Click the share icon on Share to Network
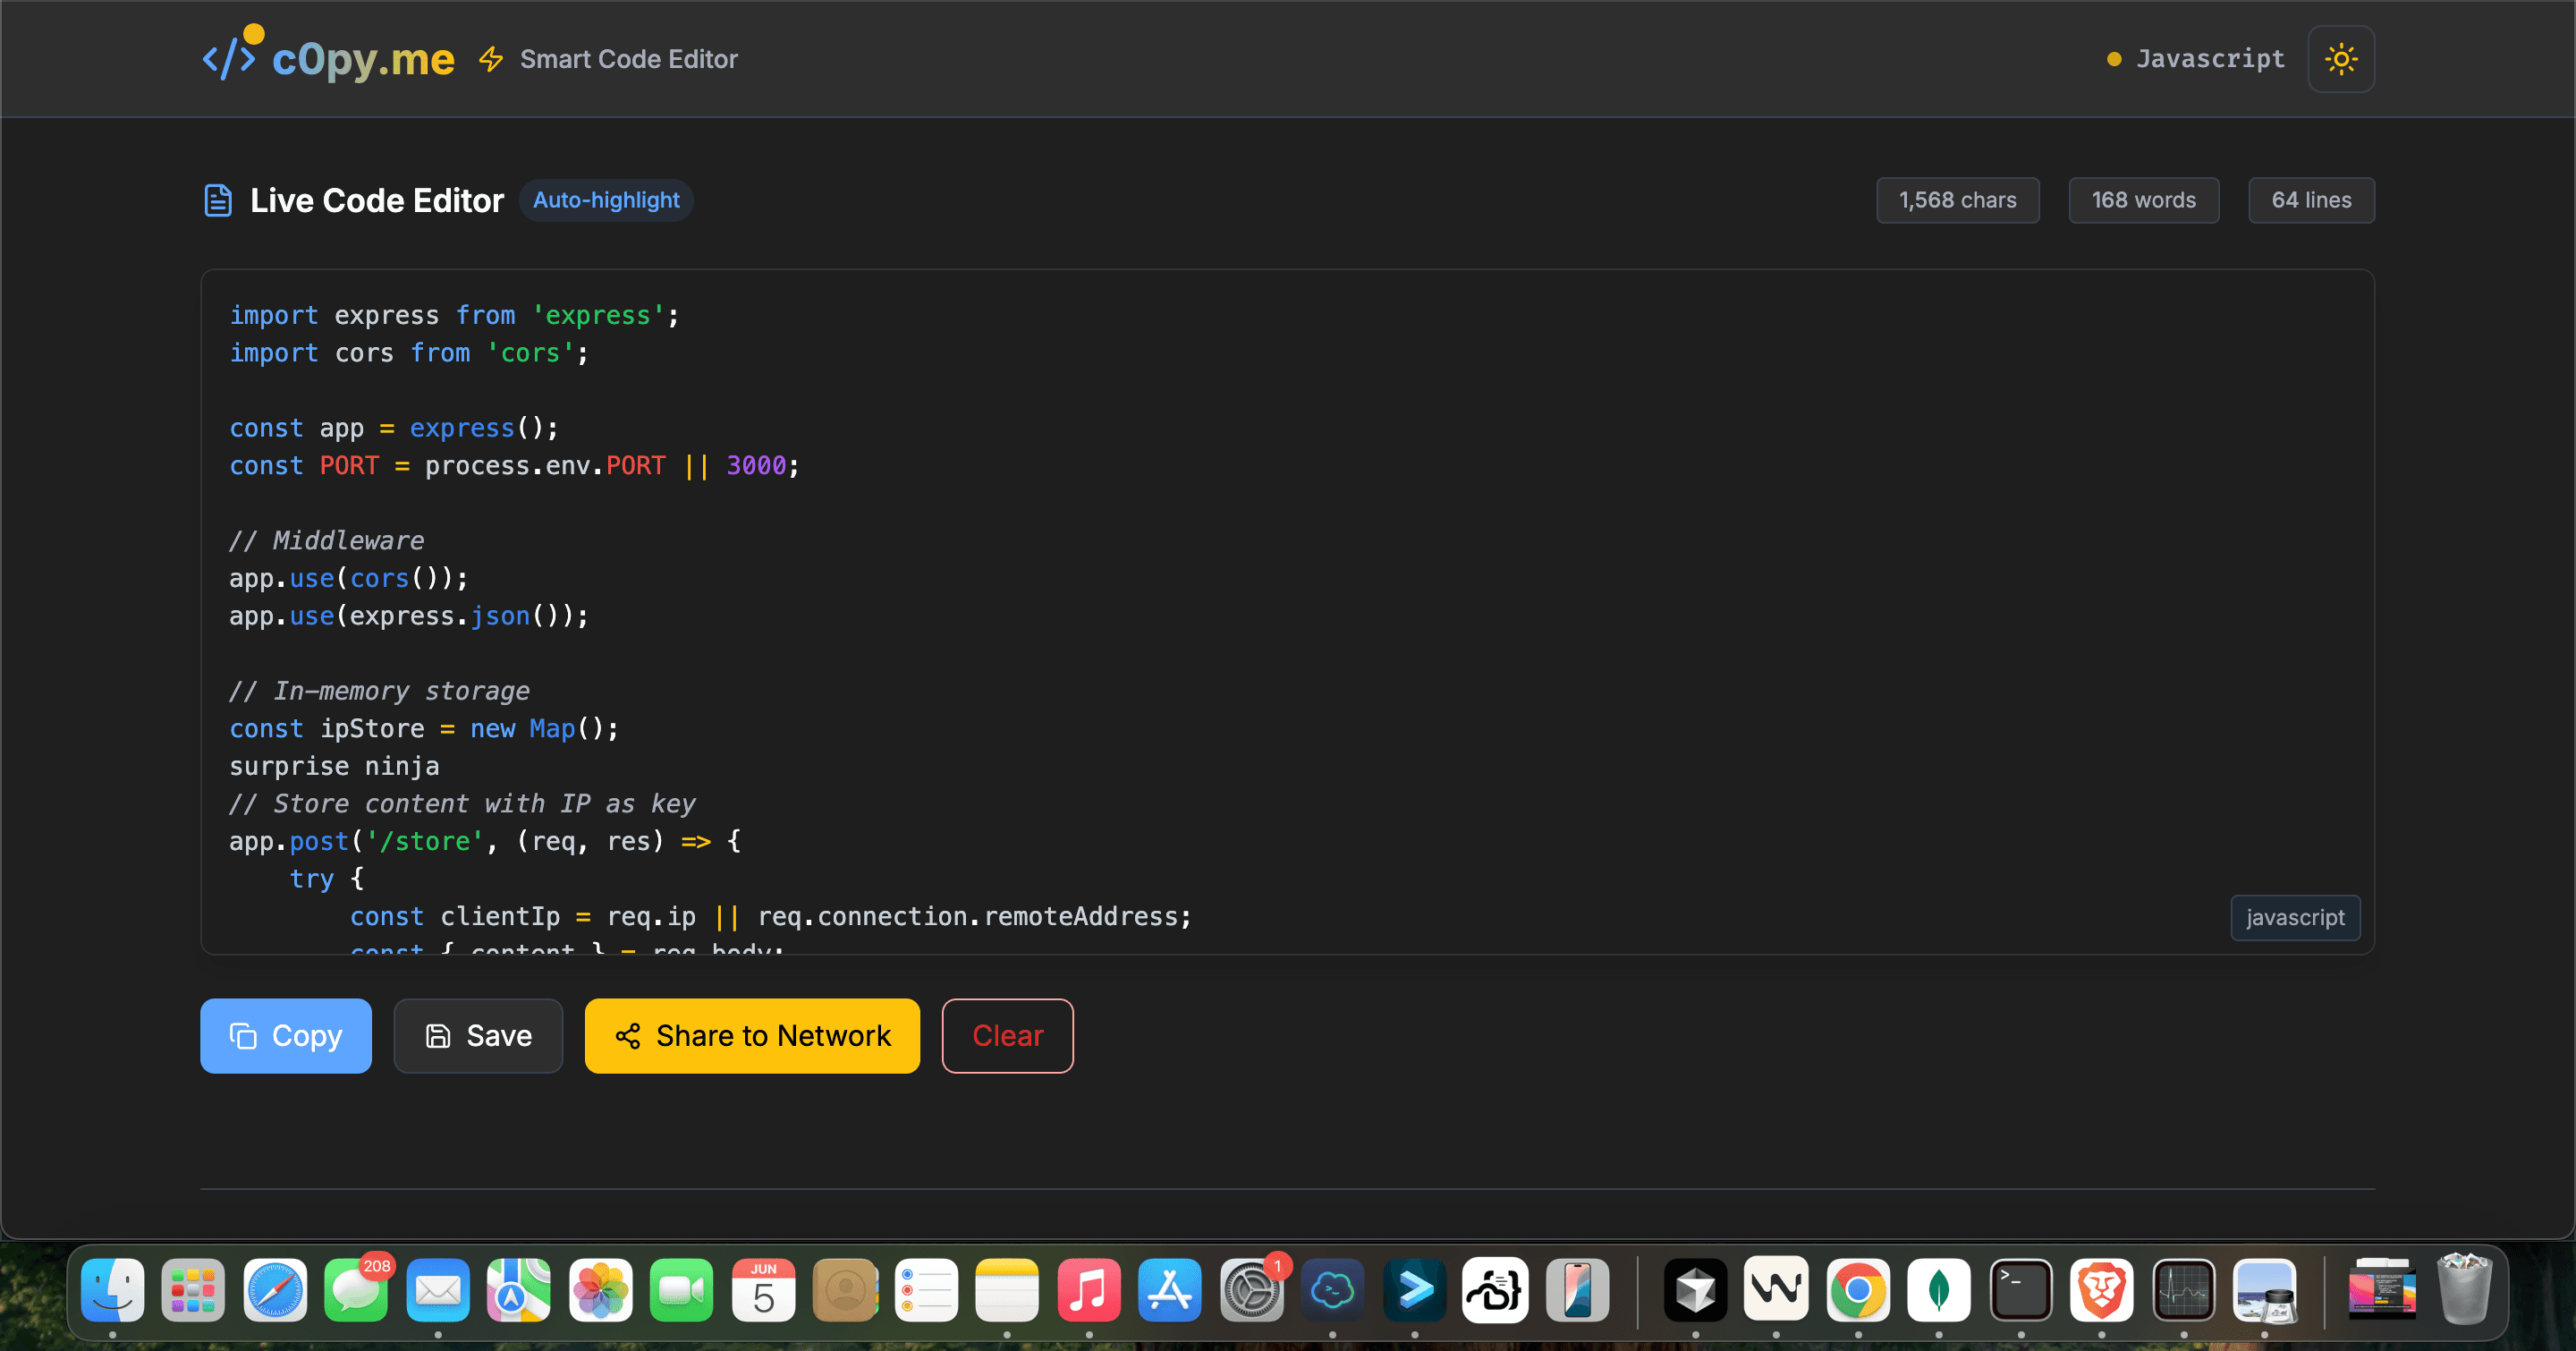This screenshot has width=2576, height=1351. 627,1038
